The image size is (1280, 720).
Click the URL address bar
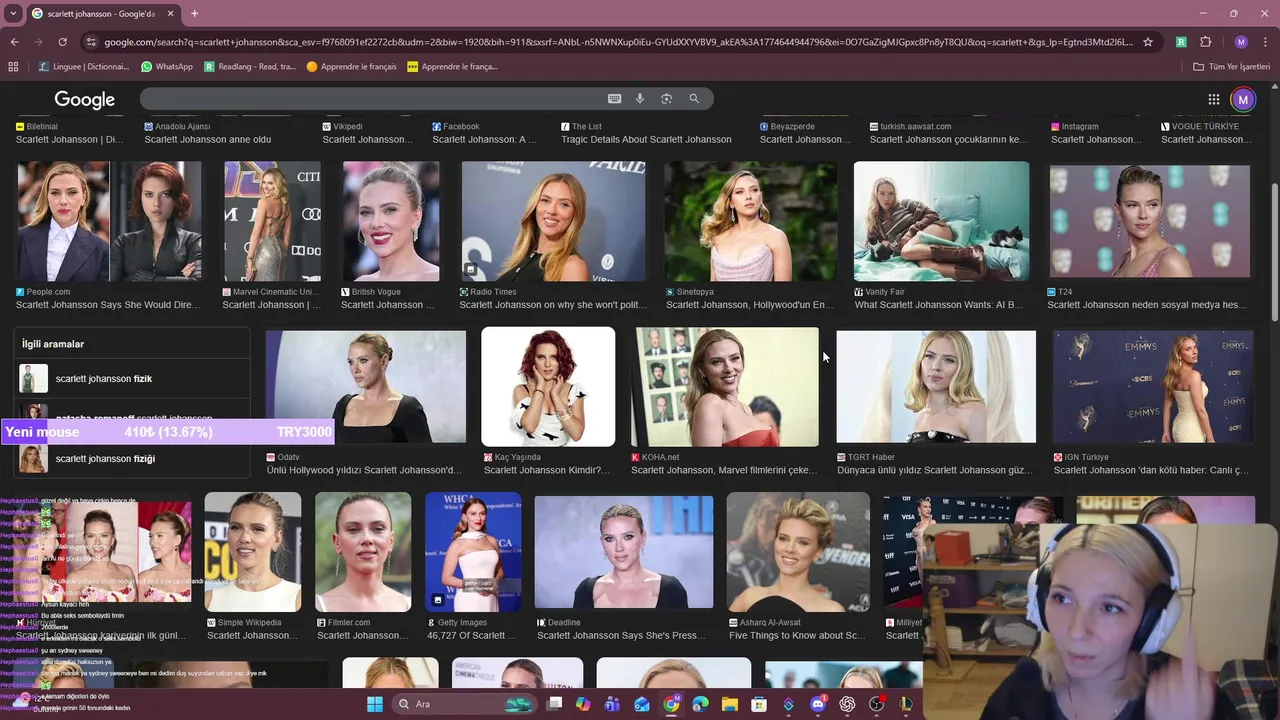click(x=618, y=42)
